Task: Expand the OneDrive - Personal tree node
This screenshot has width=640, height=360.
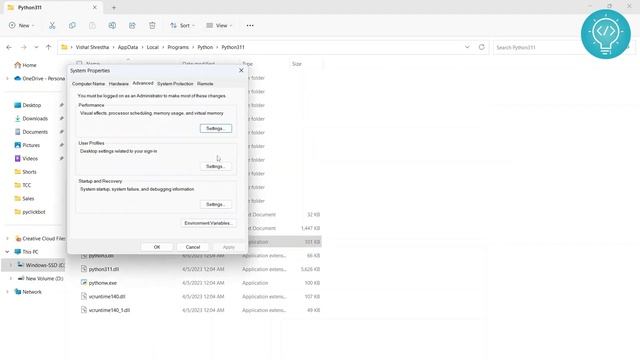Action: (7, 78)
